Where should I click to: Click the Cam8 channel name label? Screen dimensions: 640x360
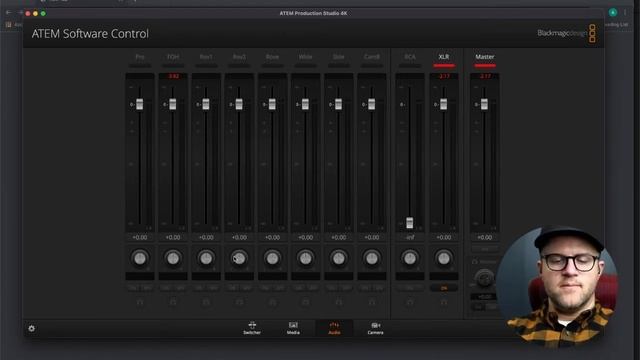[372, 57]
